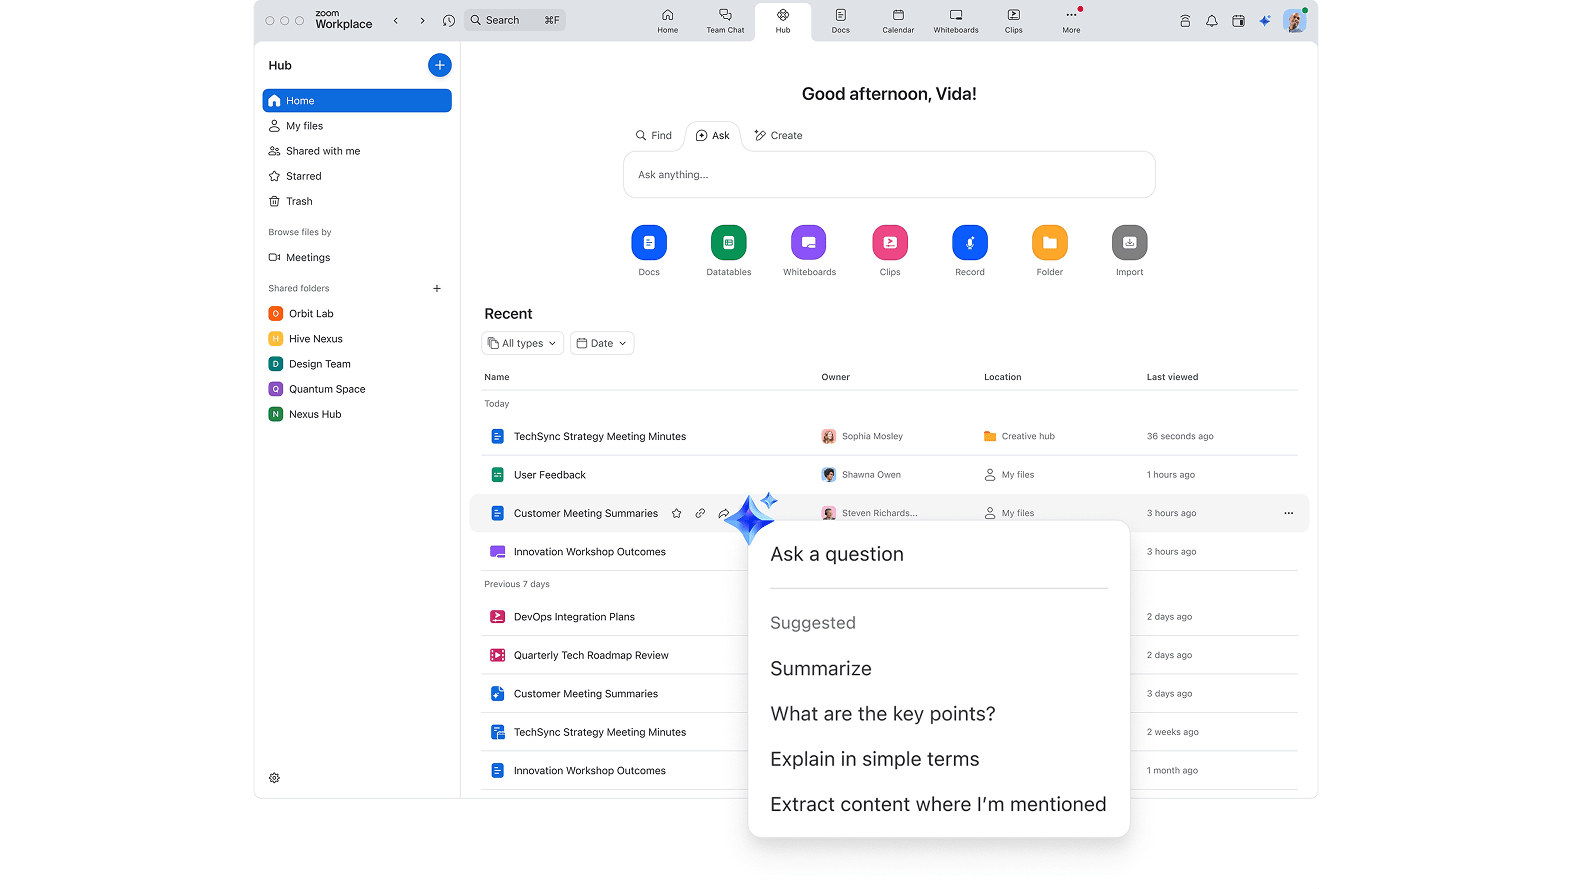
Task: Open settings gear at sidebar bottom
Action: click(x=275, y=778)
